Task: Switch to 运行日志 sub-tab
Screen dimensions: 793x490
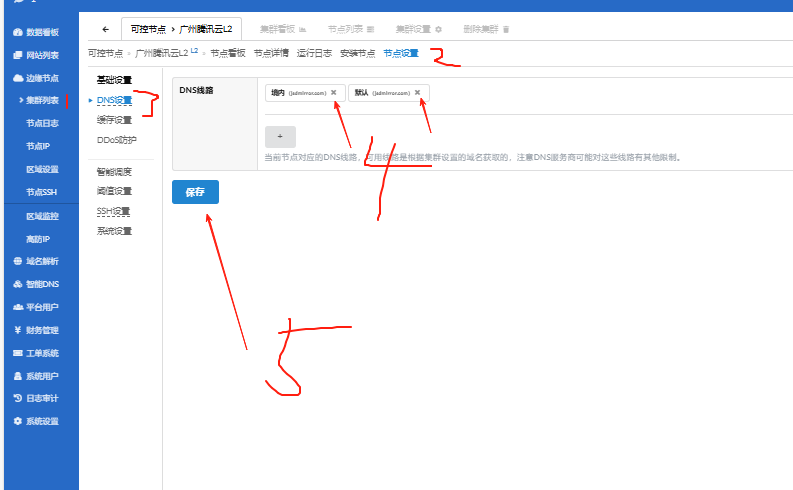Action: 314,53
